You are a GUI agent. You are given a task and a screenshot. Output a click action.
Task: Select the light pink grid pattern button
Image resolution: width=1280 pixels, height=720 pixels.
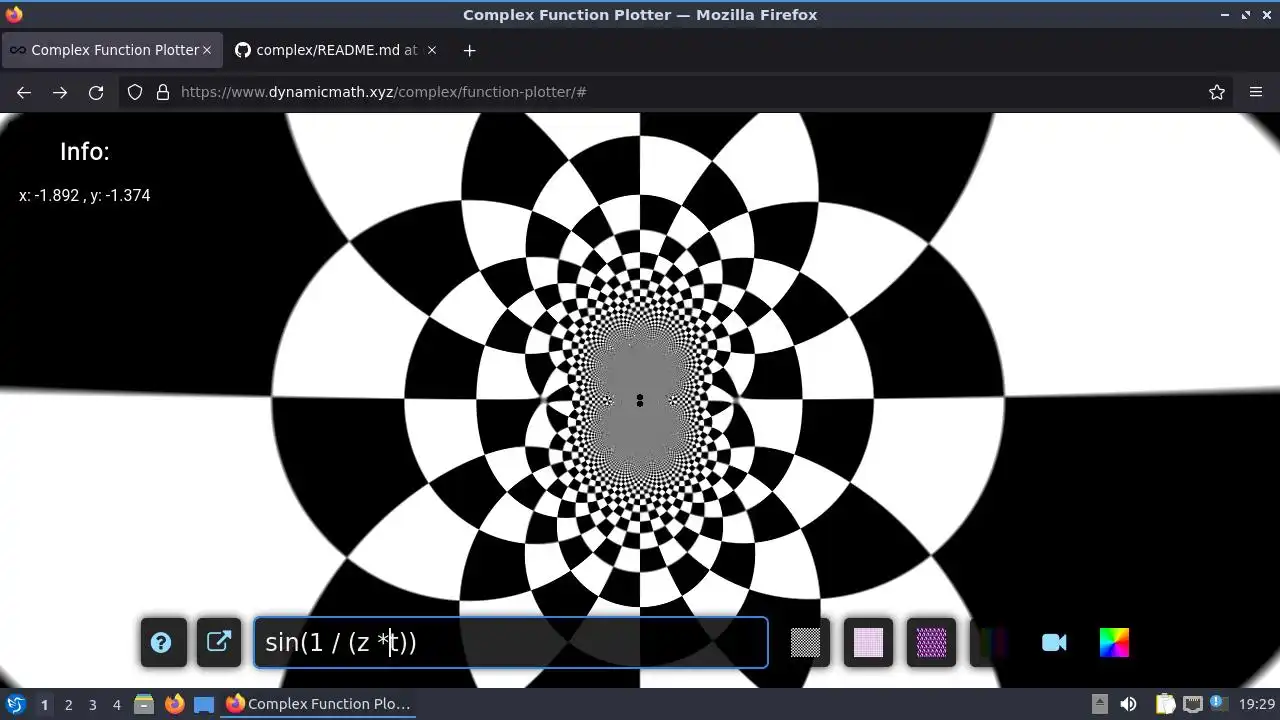click(x=868, y=643)
